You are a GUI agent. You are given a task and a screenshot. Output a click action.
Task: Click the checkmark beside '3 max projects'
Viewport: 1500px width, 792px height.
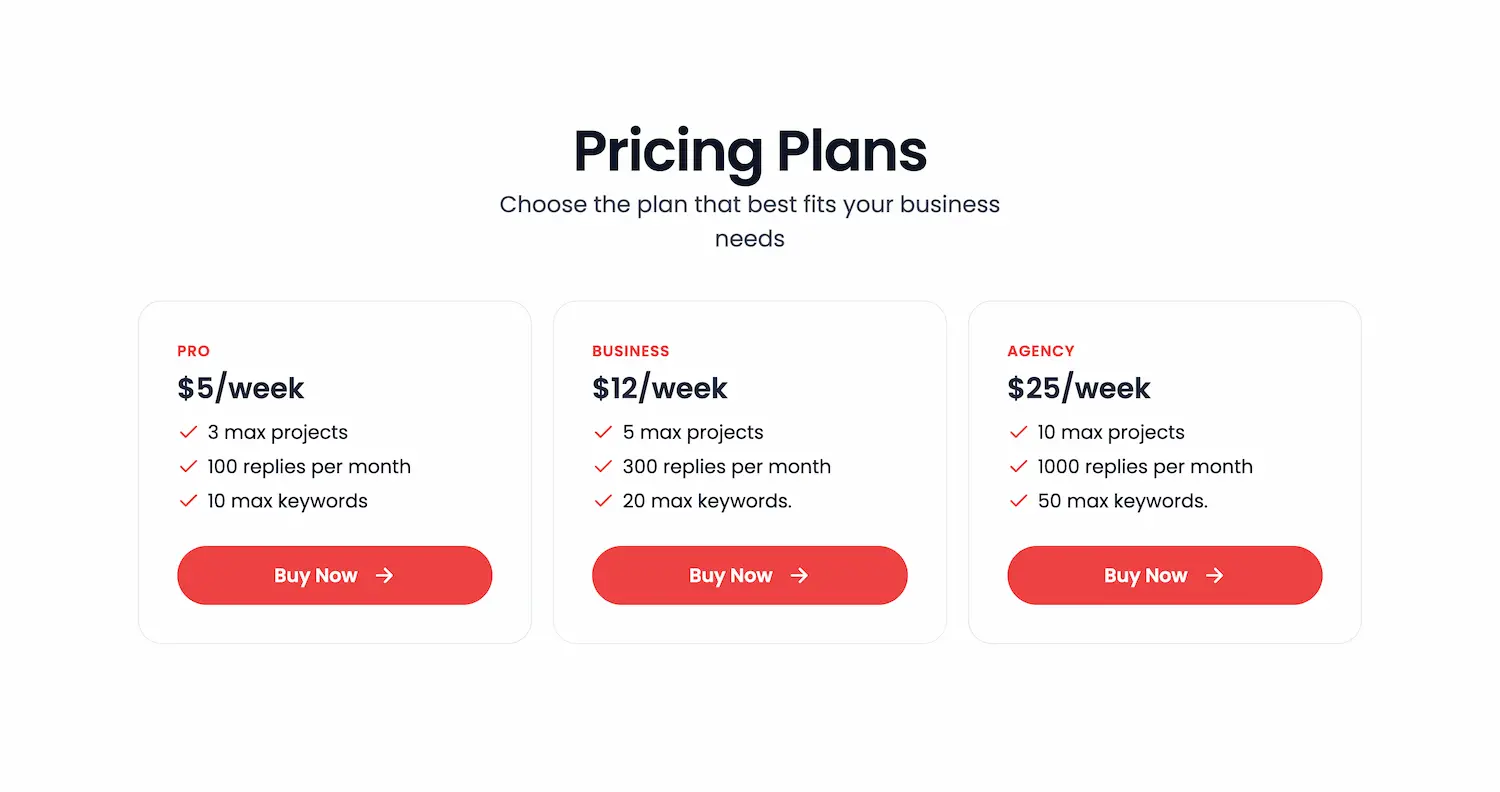coord(188,432)
